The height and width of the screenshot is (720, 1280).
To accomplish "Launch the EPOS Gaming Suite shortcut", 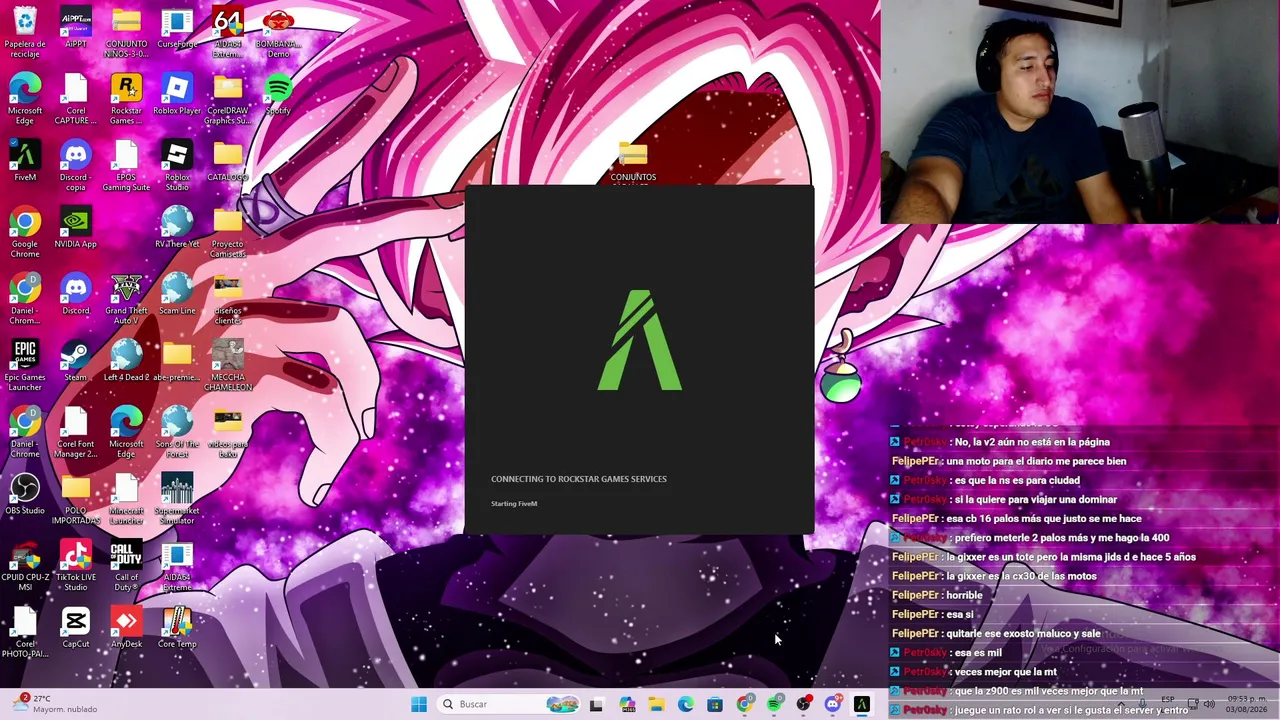I will (x=126, y=166).
